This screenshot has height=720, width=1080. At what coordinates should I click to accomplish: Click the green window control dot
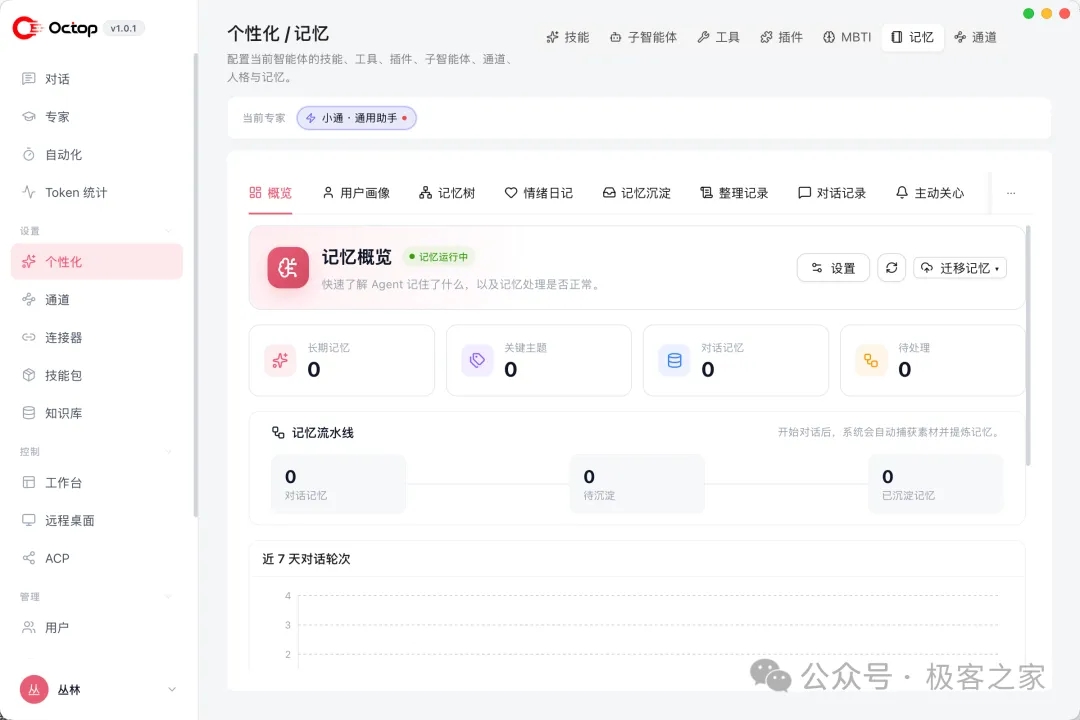pyautogui.click(x=1028, y=14)
